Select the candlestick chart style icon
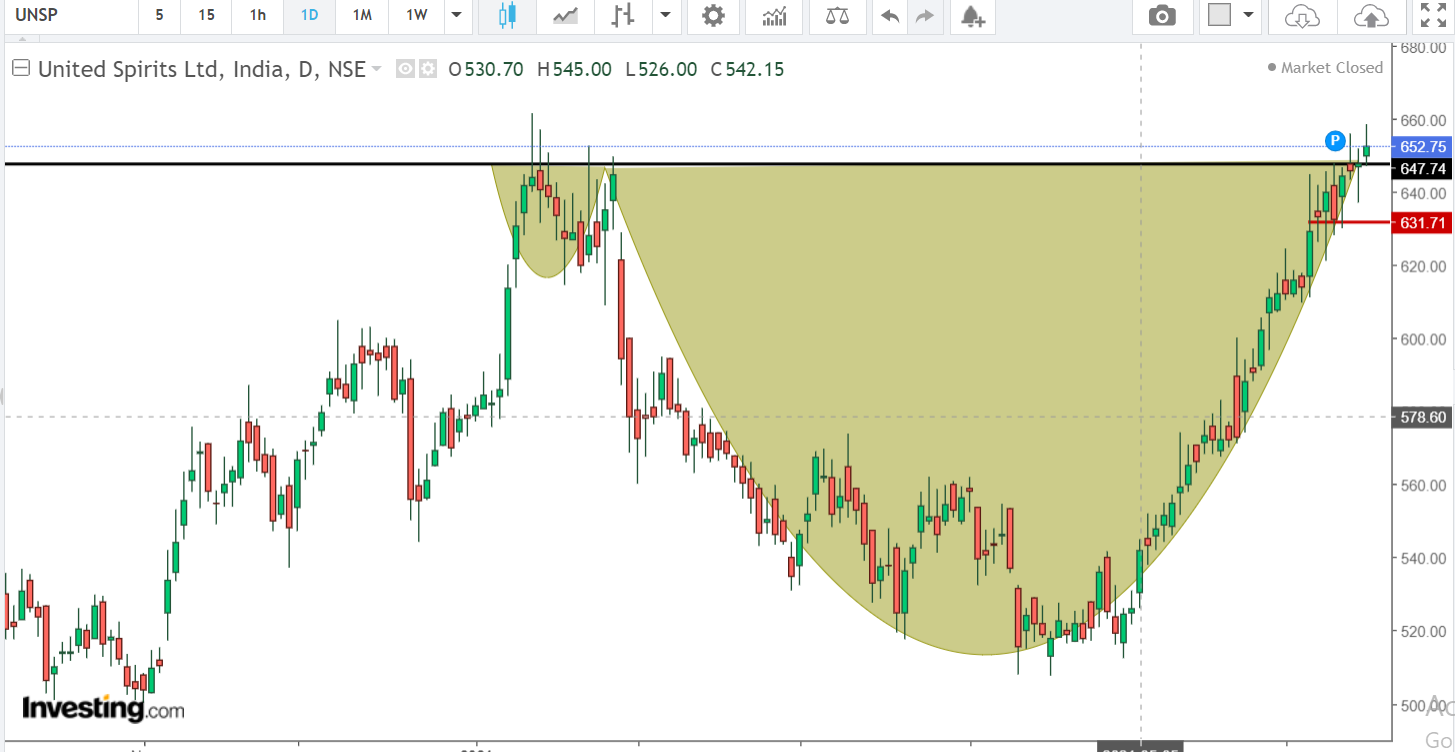1455x752 pixels. (x=507, y=15)
